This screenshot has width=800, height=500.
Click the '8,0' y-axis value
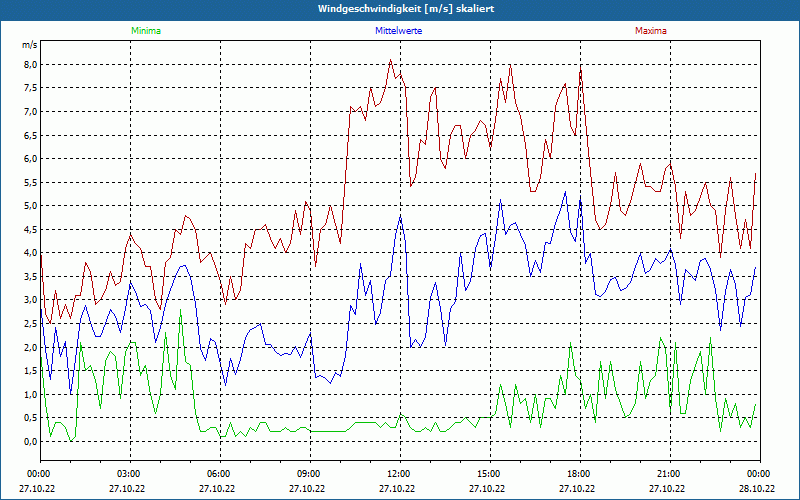point(30,64)
